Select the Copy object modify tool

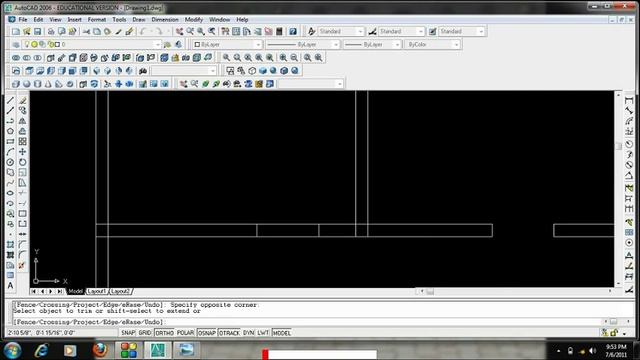[22, 111]
